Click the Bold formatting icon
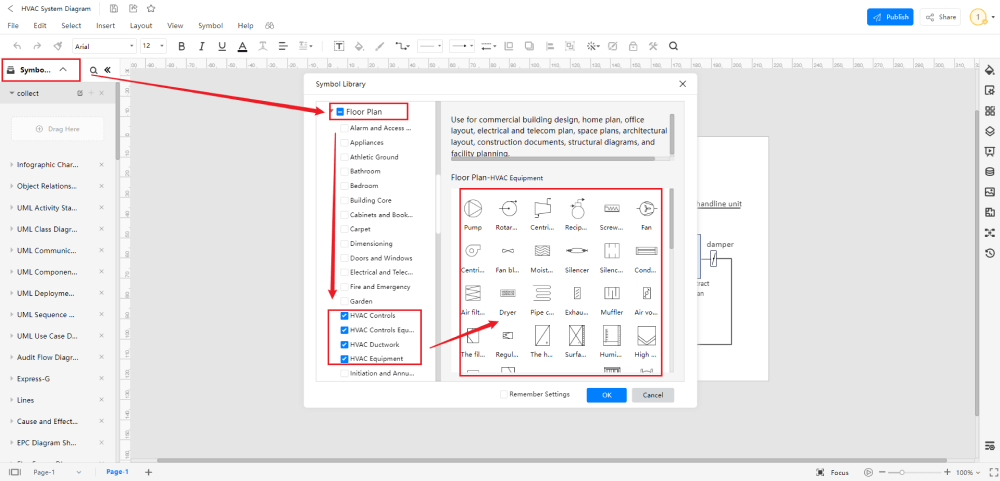Screen dimensions: 1000x481 click(x=181, y=46)
